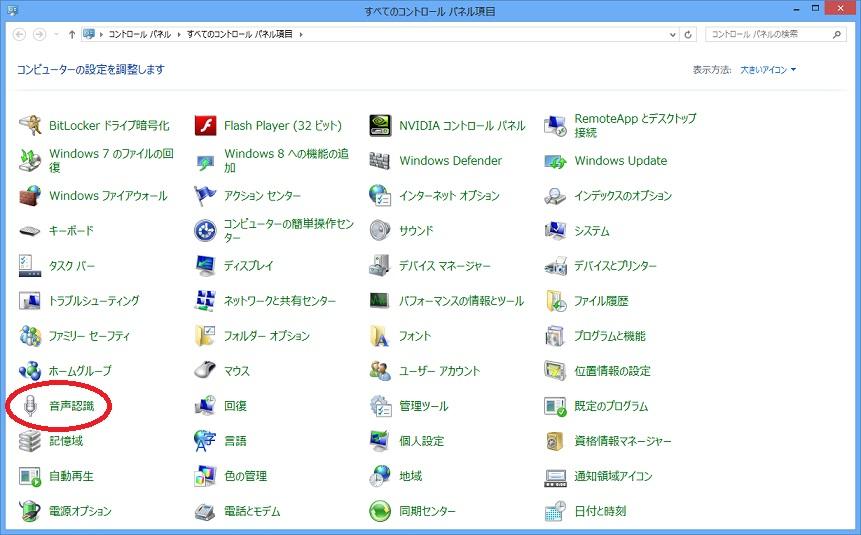Click the コントロール パネル breadcrumb

(139, 34)
